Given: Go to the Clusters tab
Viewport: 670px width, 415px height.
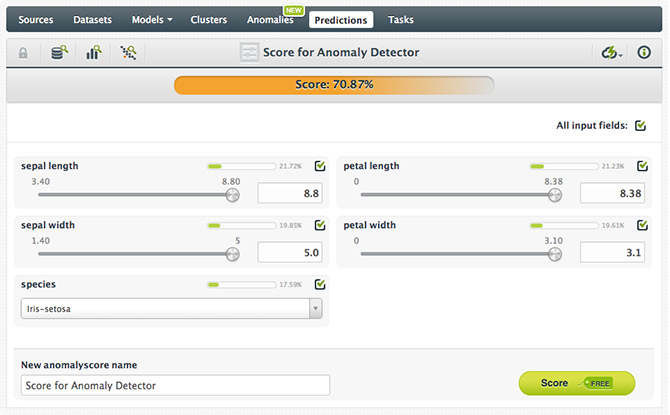Looking at the screenshot, I should click(x=208, y=19).
